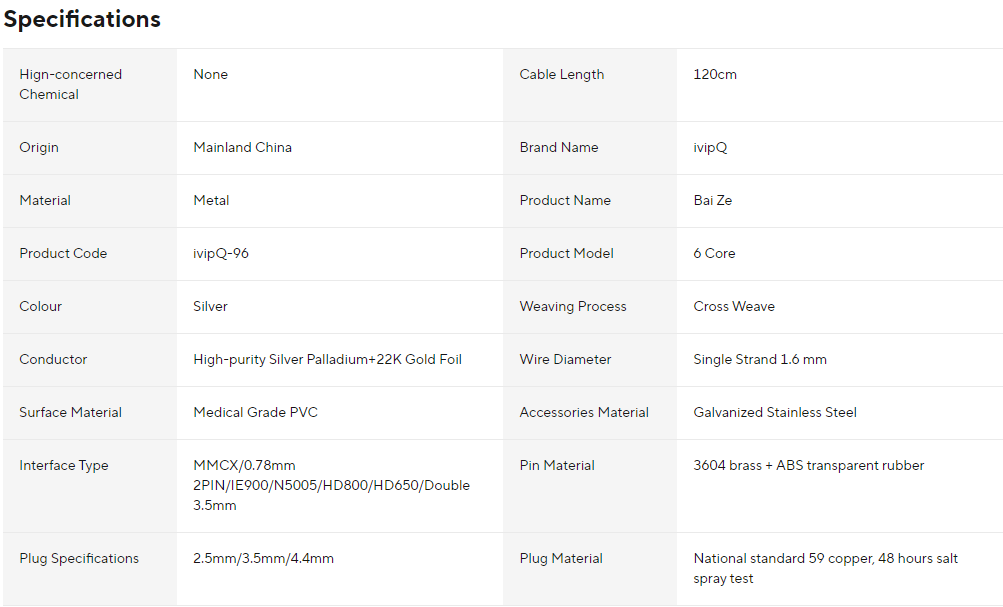Select the Product Code ivipQ-96
This screenshot has width=1003, height=607.
tap(221, 253)
